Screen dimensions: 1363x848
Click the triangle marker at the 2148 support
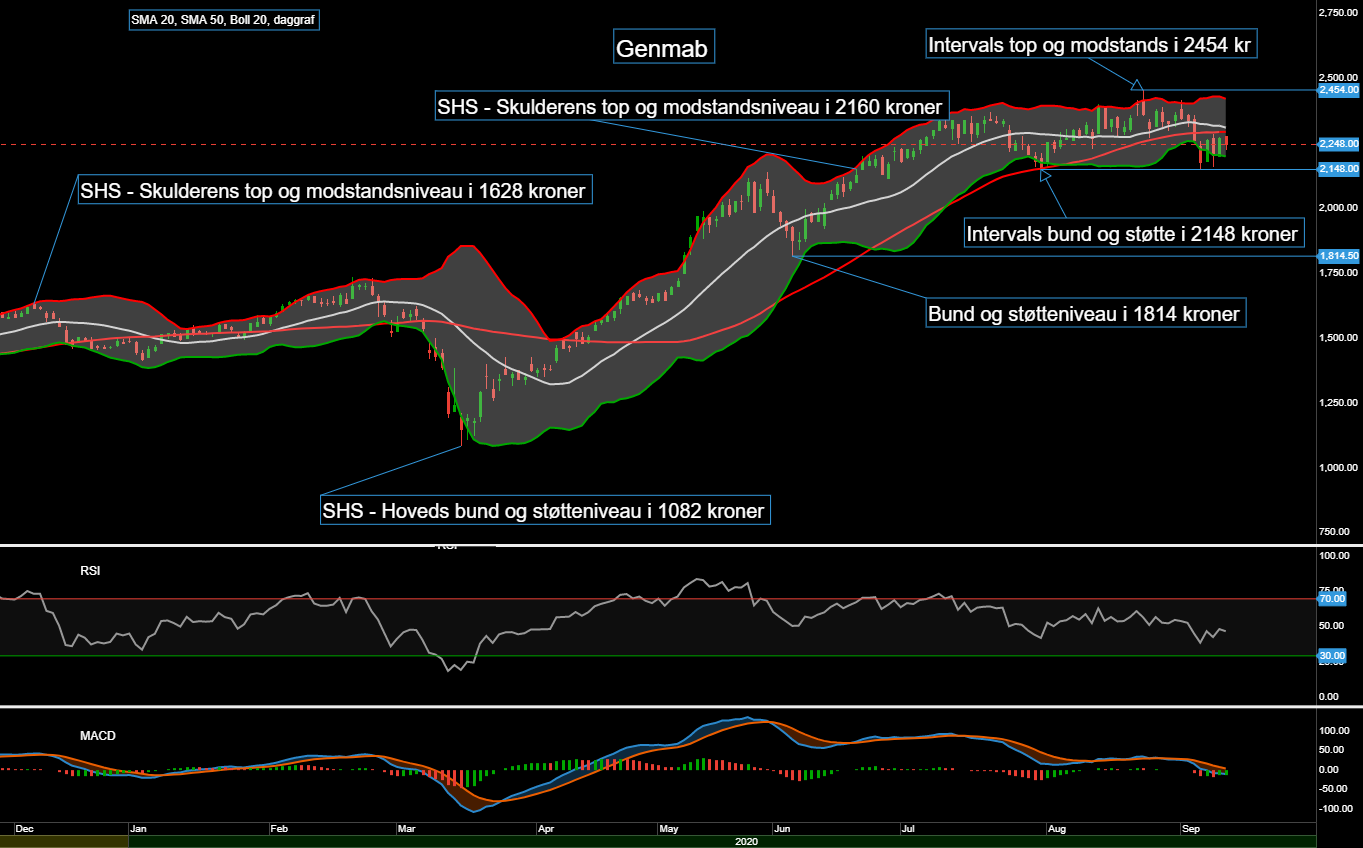pos(1047,176)
